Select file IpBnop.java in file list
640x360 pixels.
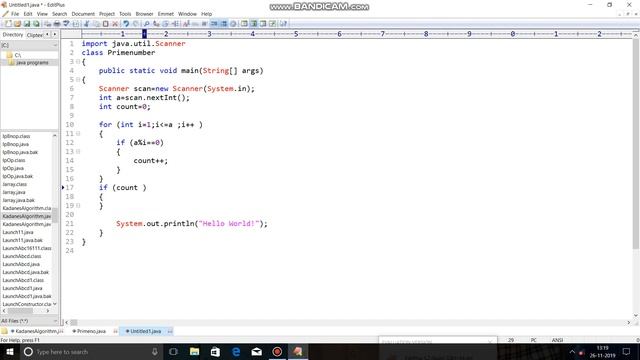[16, 144]
